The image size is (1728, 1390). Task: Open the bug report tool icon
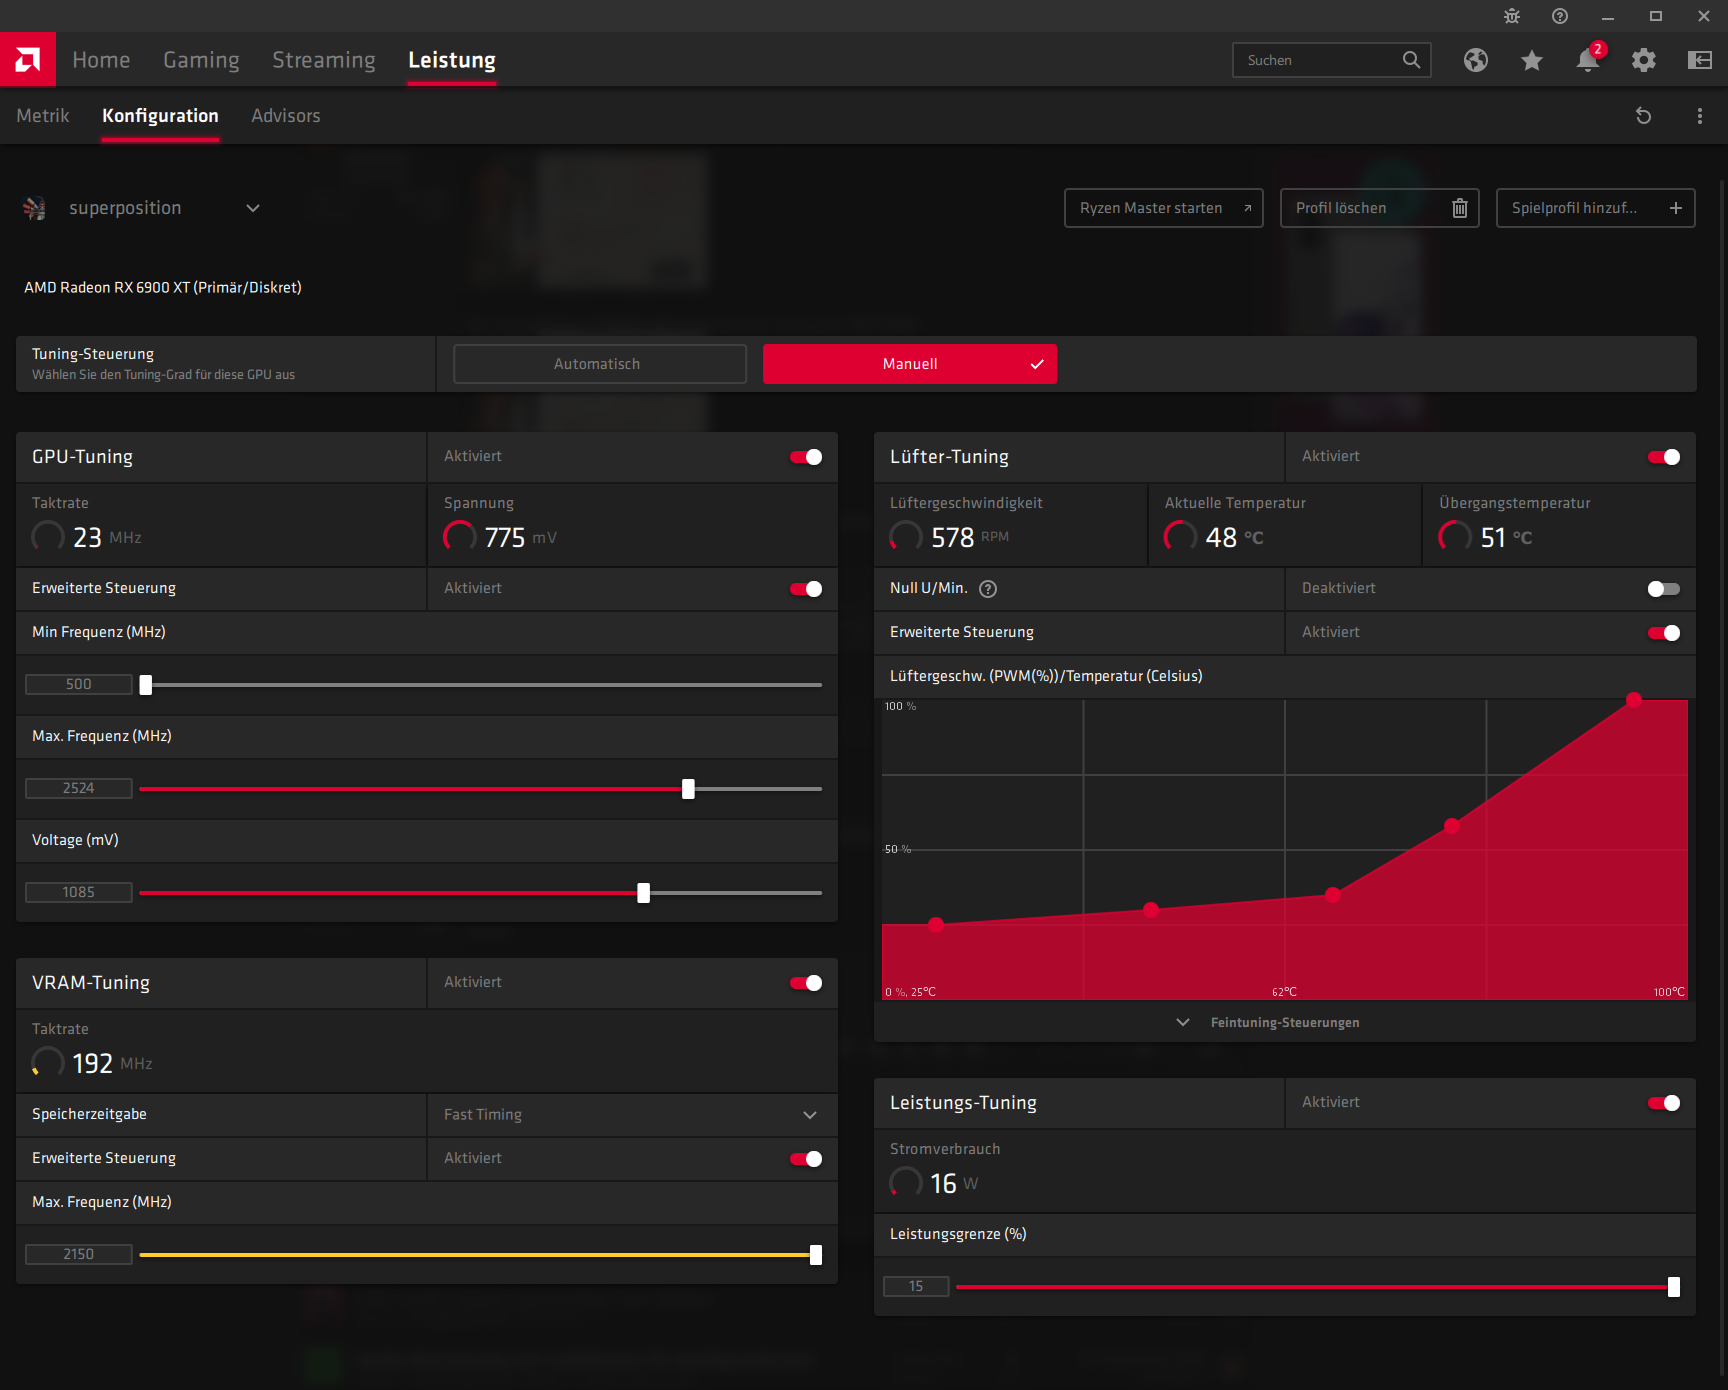click(1512, 16)
